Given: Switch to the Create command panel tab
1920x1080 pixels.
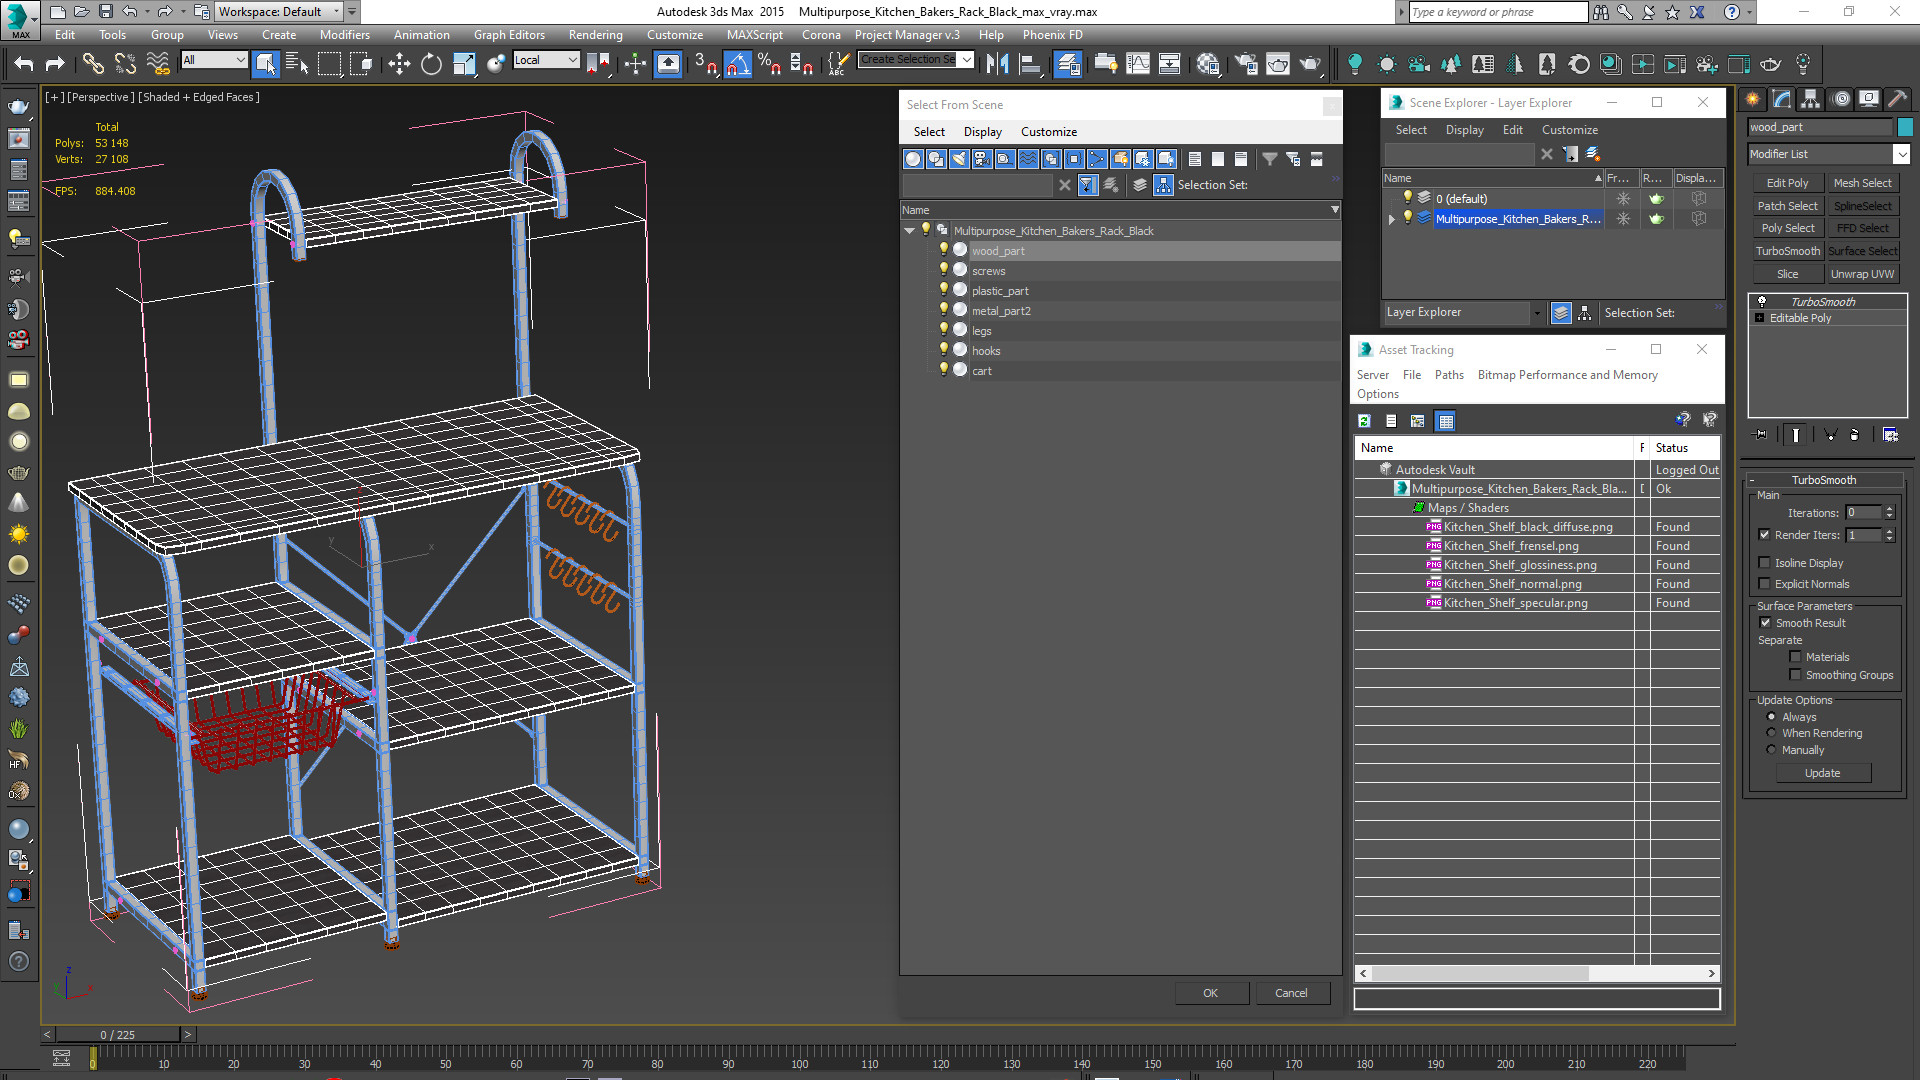Looking at the screenshot, I should point(1752,99).
